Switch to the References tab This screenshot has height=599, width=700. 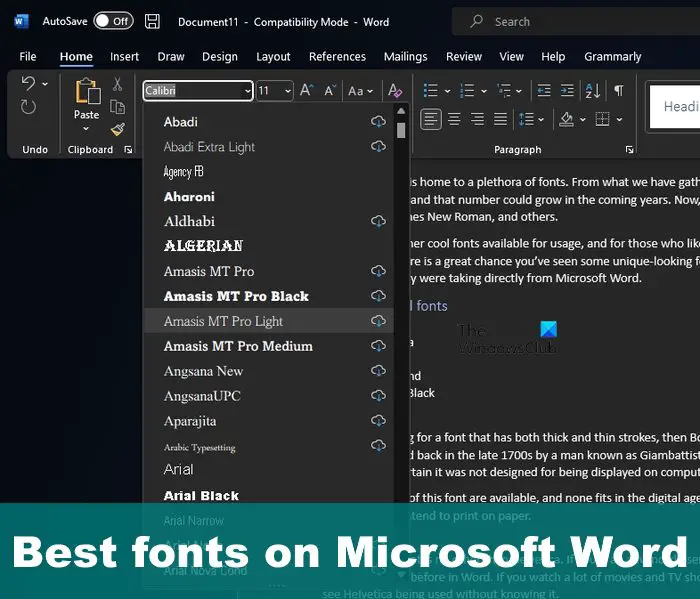click(337, 57)
